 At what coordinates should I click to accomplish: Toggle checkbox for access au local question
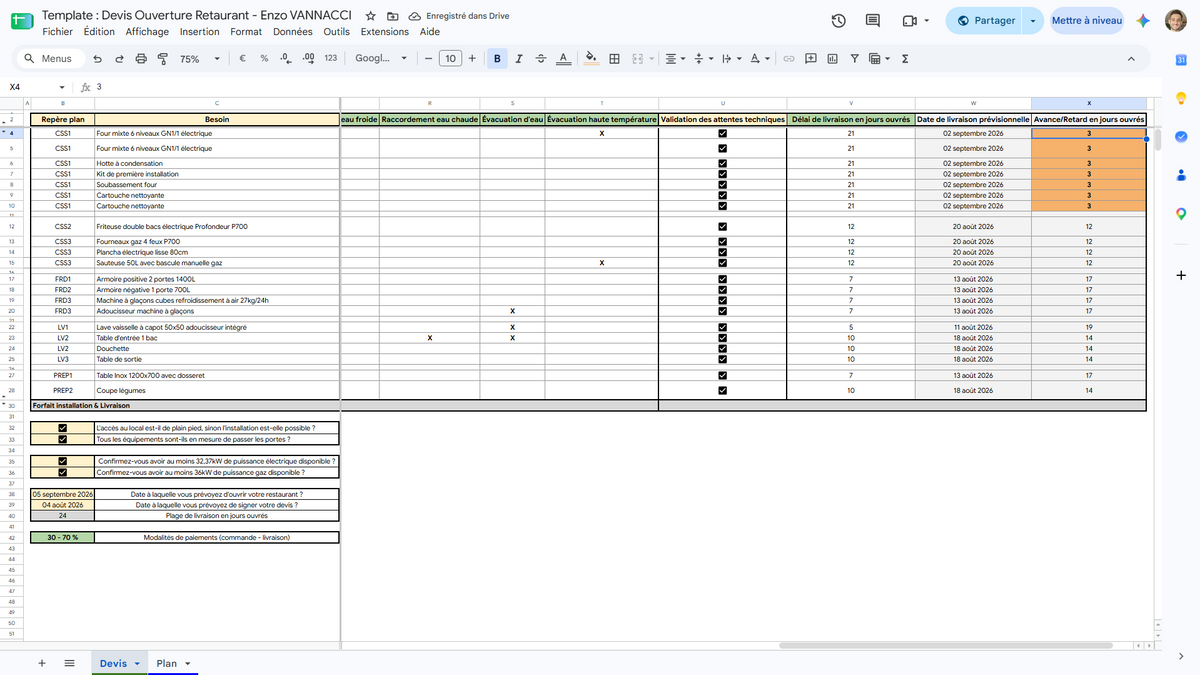(x=62, y=428)
